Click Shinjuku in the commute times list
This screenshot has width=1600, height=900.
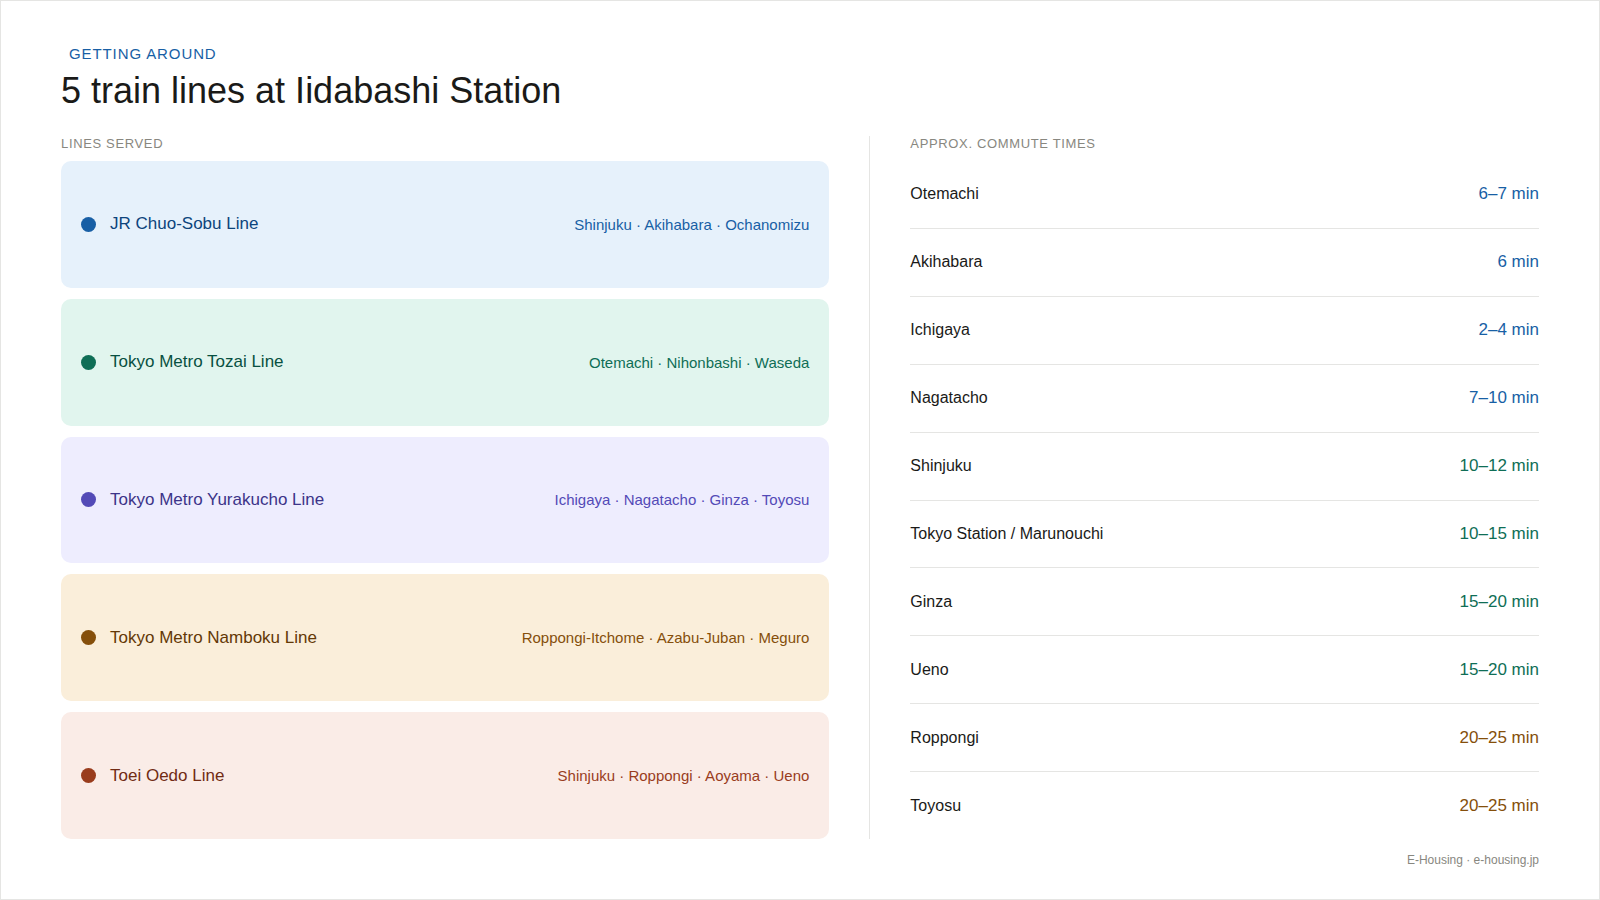[x=941, y=466]
